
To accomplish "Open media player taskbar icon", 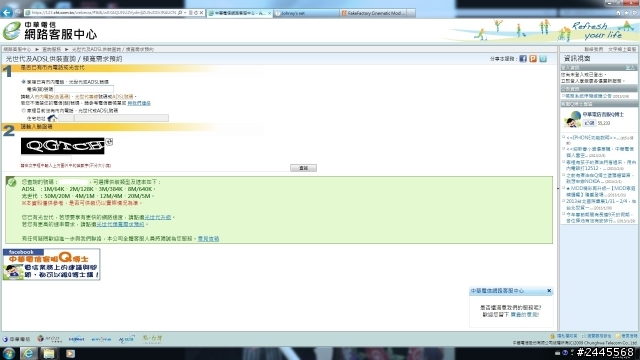I will point(70,353).
